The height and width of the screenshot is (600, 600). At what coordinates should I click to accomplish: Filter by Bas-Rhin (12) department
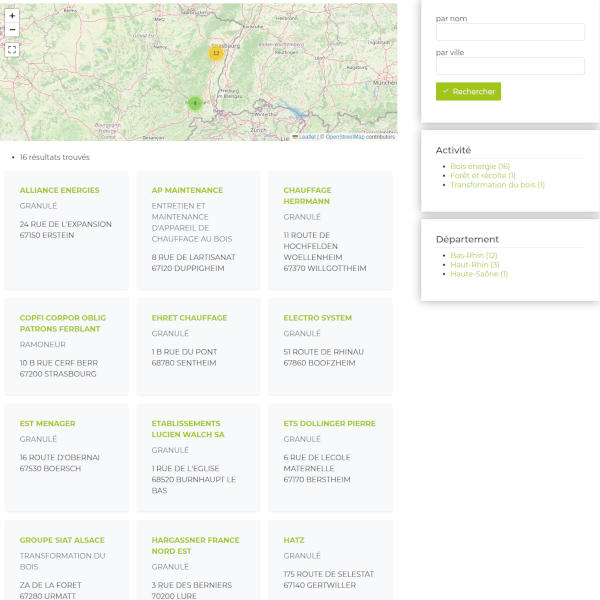[474, 255]
